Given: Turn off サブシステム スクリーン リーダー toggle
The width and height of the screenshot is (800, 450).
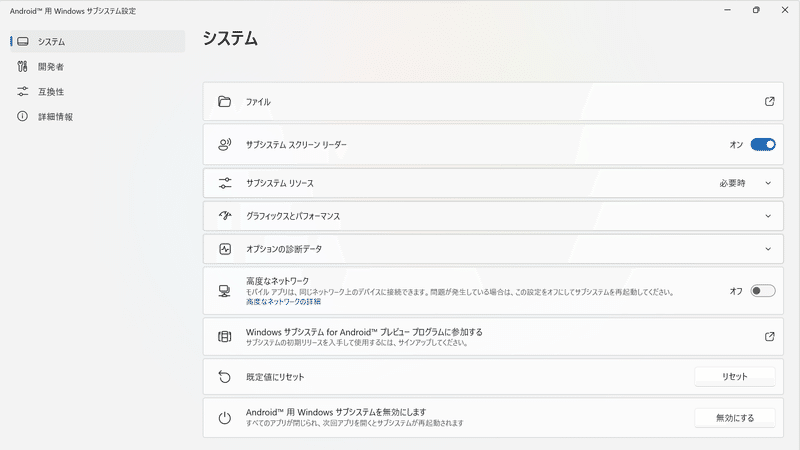Looking at the screenshot, I should (763, 145).
